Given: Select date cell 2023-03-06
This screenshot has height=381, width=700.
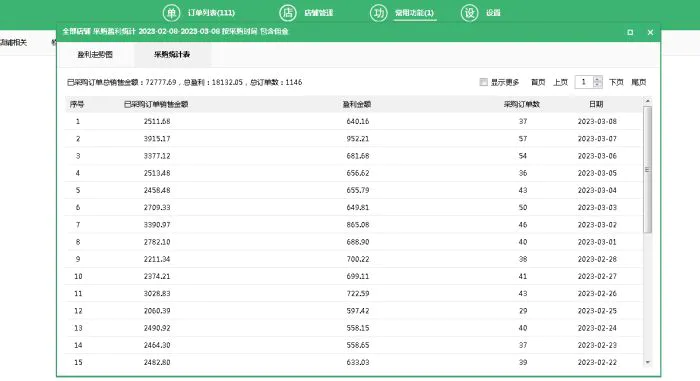Looking at the screenshot, I should (x=597, y=156).
